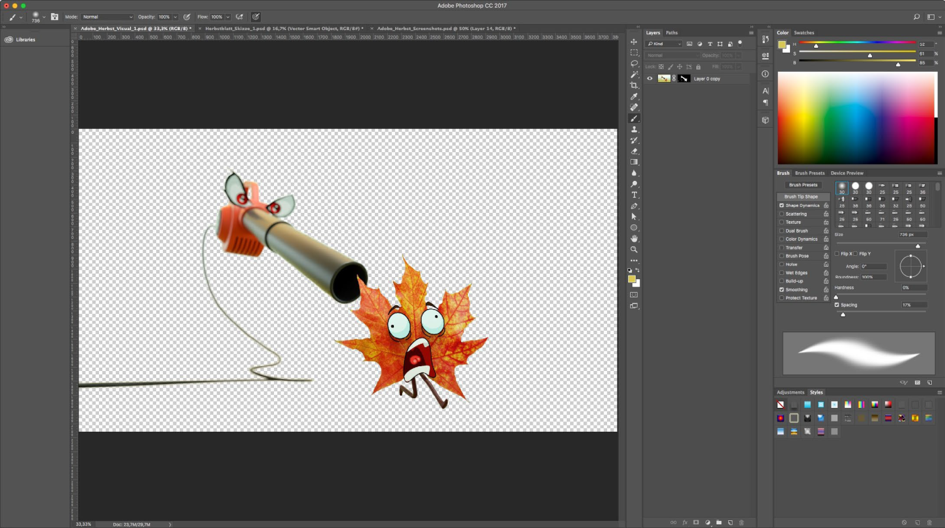Select the Move tool
The height and width of the screenshot is (528, 945).
(634, 41)
